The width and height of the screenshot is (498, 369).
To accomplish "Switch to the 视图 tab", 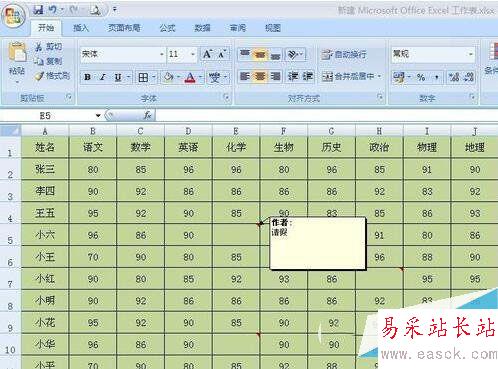I will 273,28.
